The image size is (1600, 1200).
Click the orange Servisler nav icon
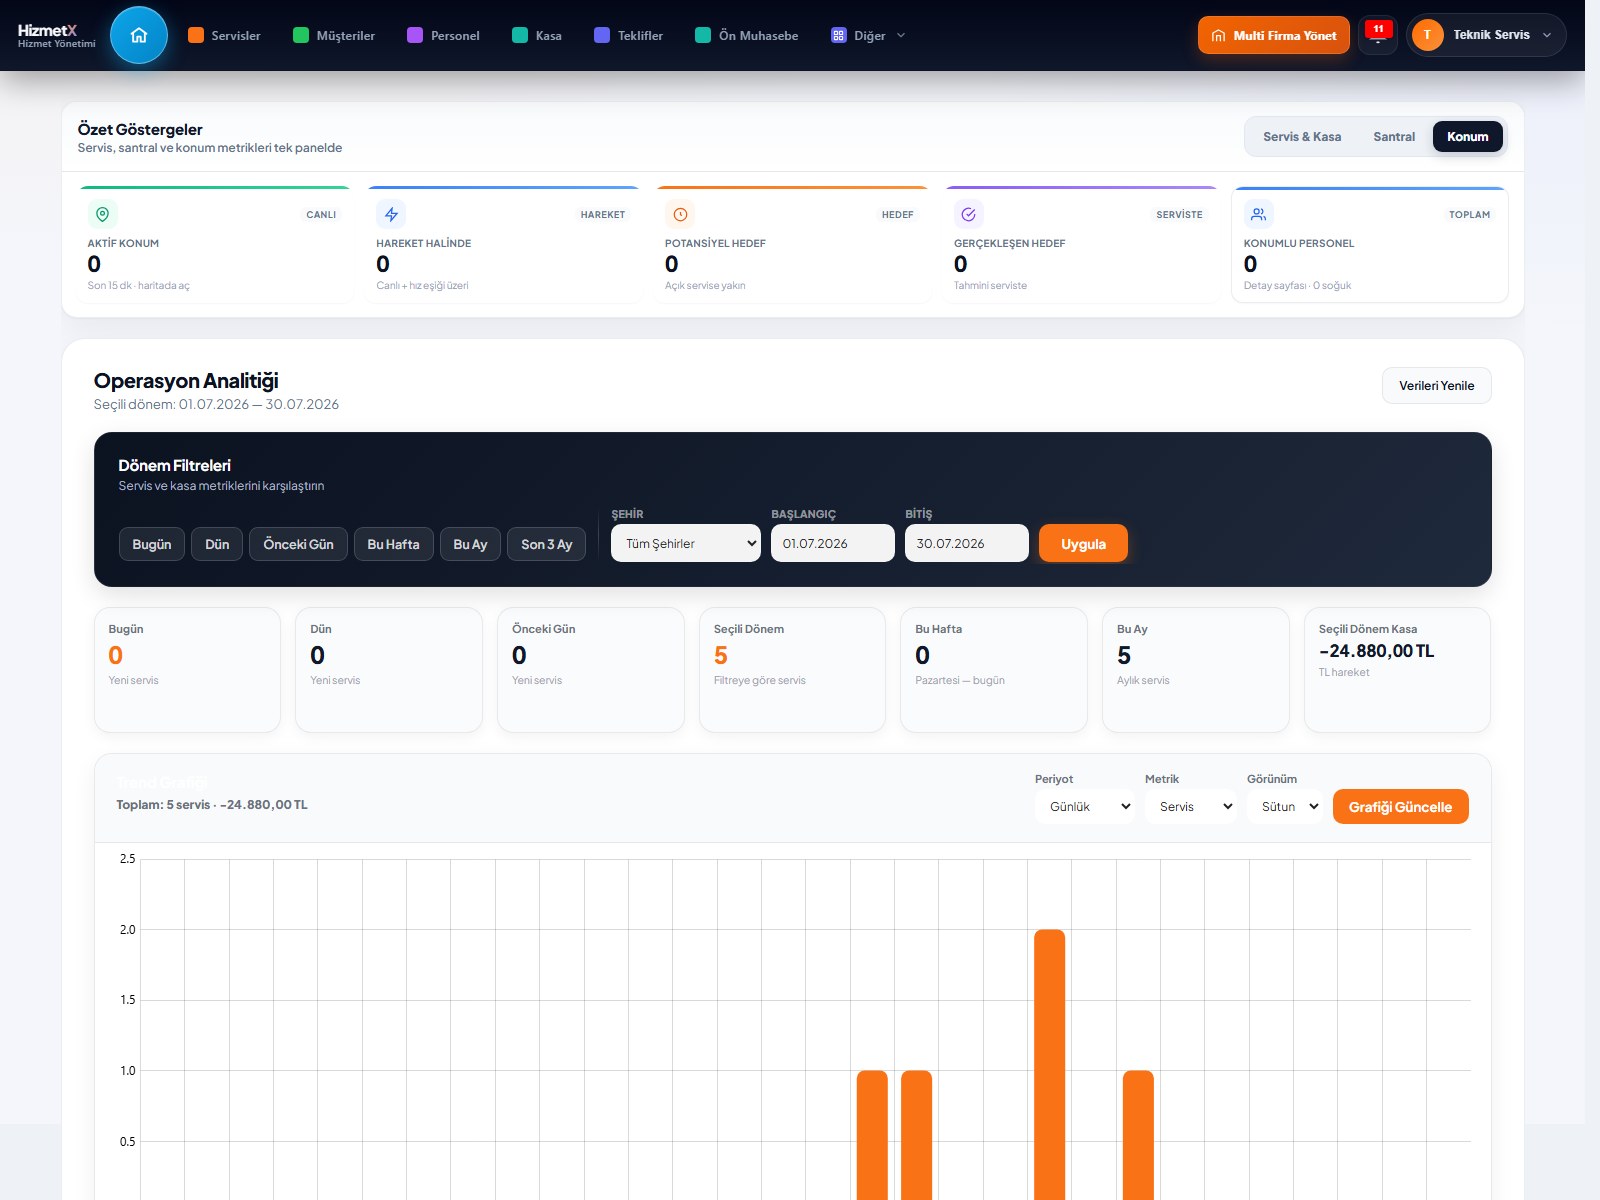(x=196, y=35)
